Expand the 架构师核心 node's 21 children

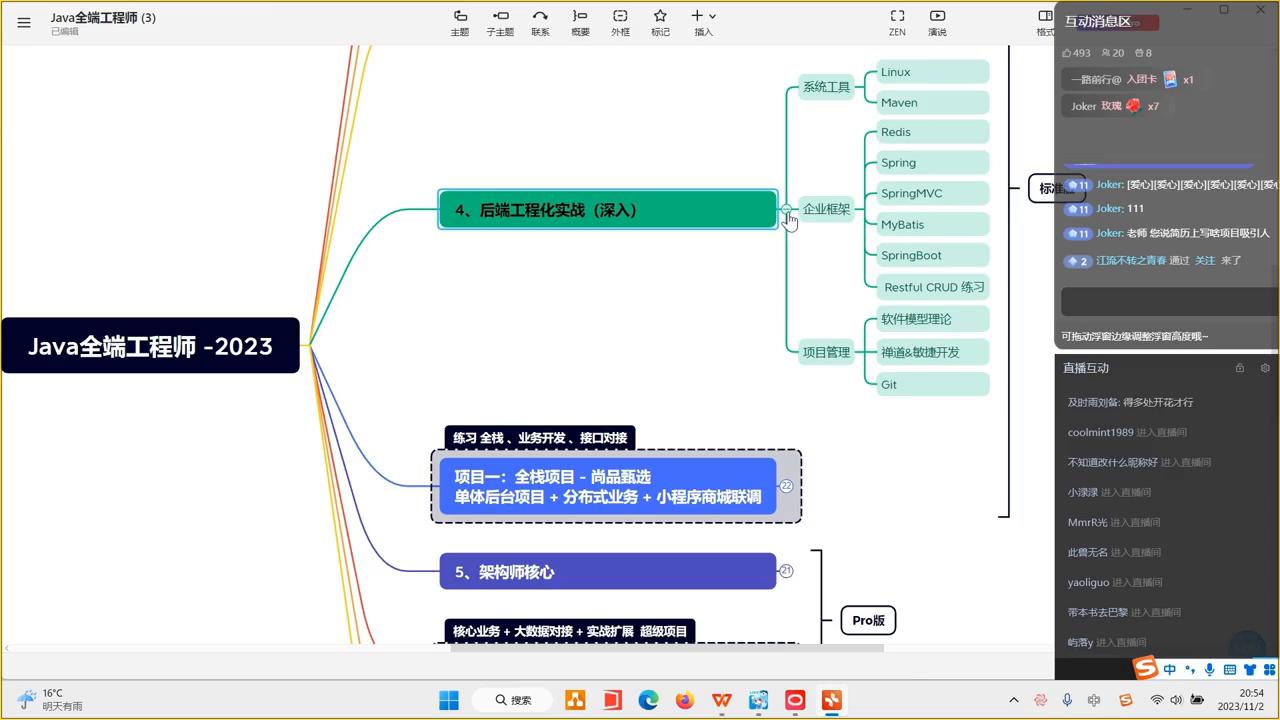pyautogui.click(x=786, y=571)
